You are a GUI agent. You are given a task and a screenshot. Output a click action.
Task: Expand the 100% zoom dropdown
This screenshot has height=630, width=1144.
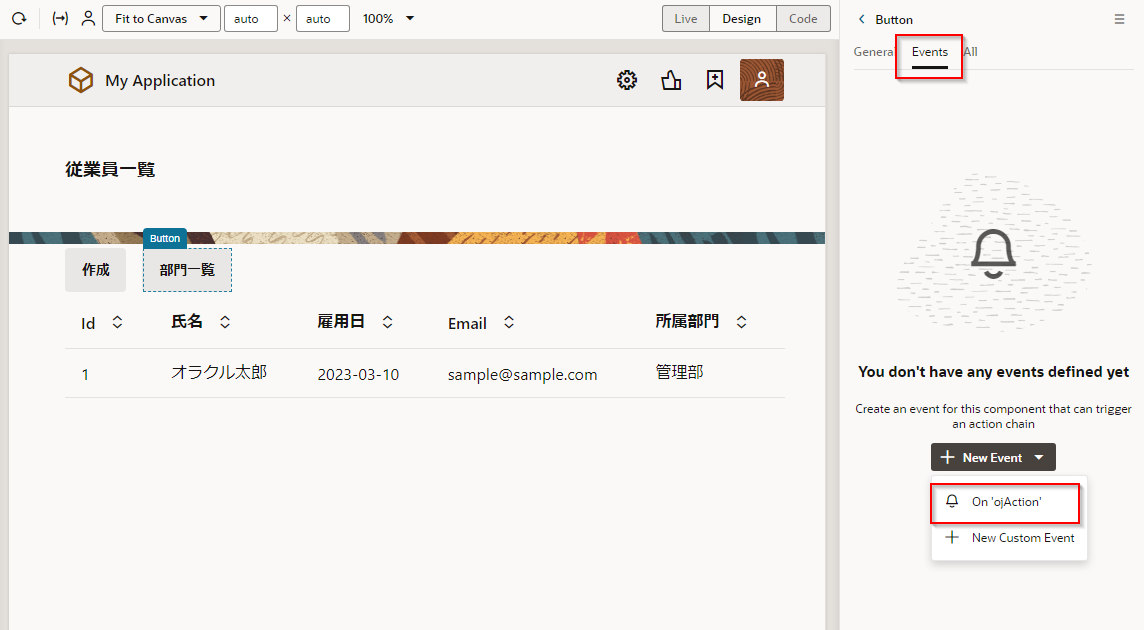click(388, 19)
